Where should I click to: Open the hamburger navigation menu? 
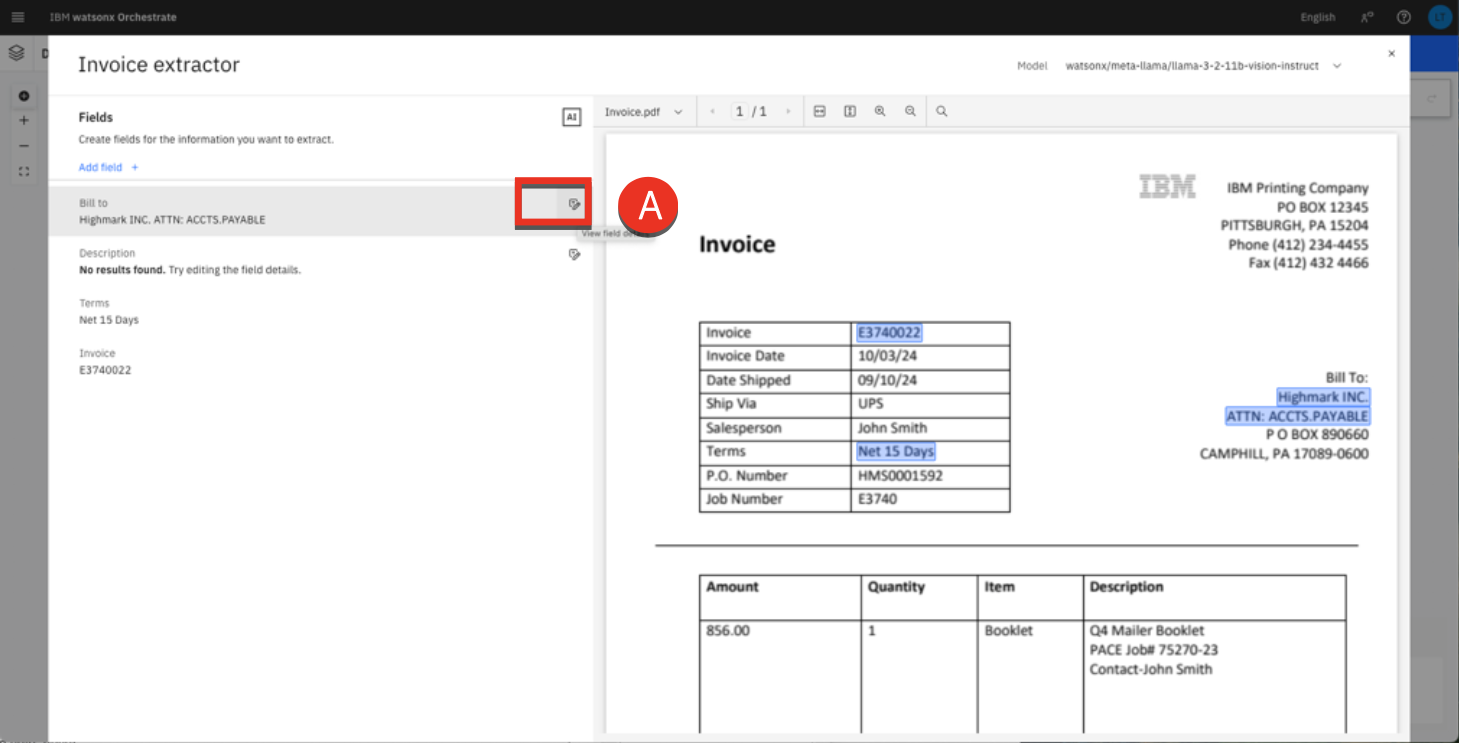18,17
